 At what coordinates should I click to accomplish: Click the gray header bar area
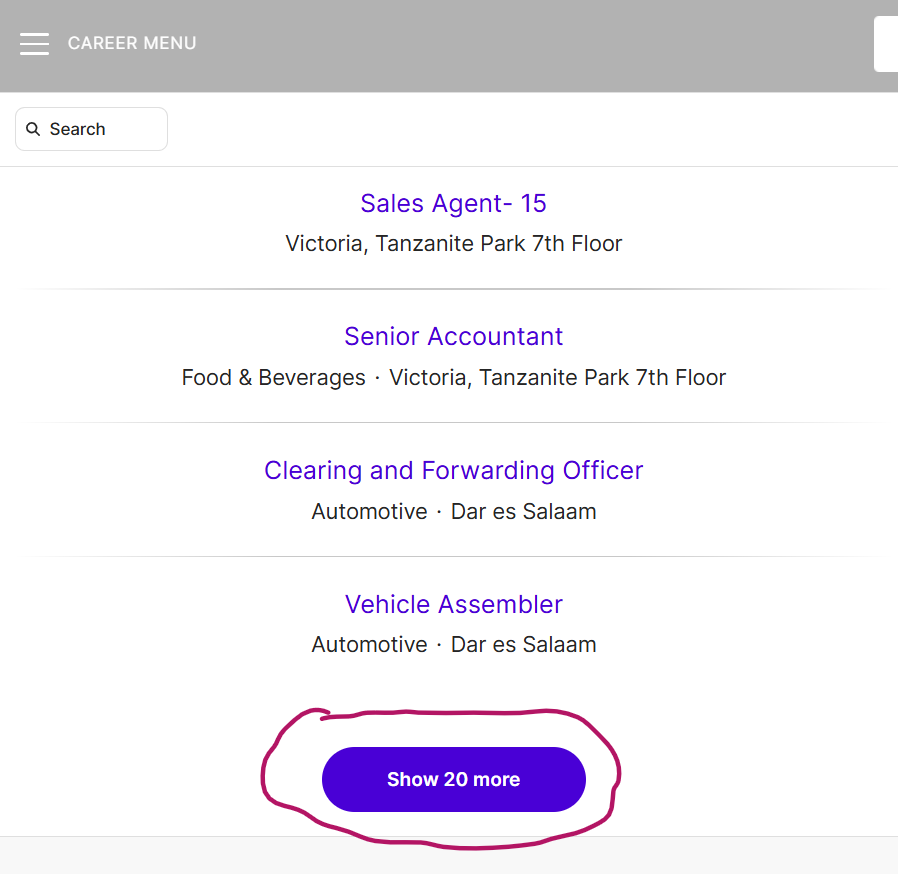[x=515, y=46]
